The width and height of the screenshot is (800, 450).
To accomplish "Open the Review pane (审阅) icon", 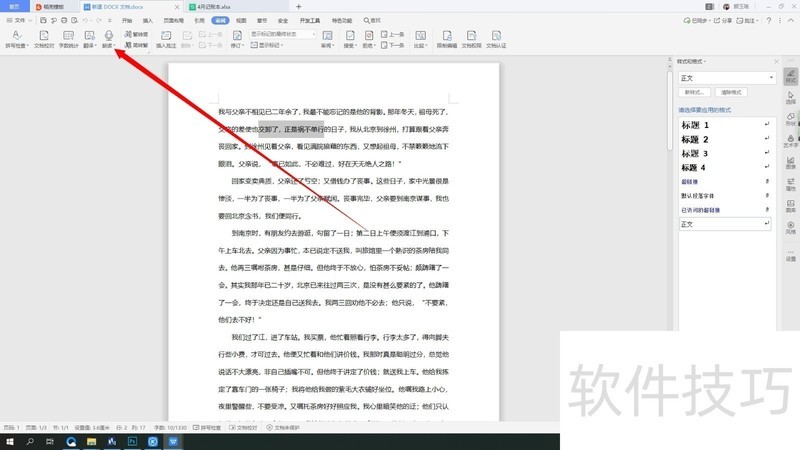I will click(327, 36).
